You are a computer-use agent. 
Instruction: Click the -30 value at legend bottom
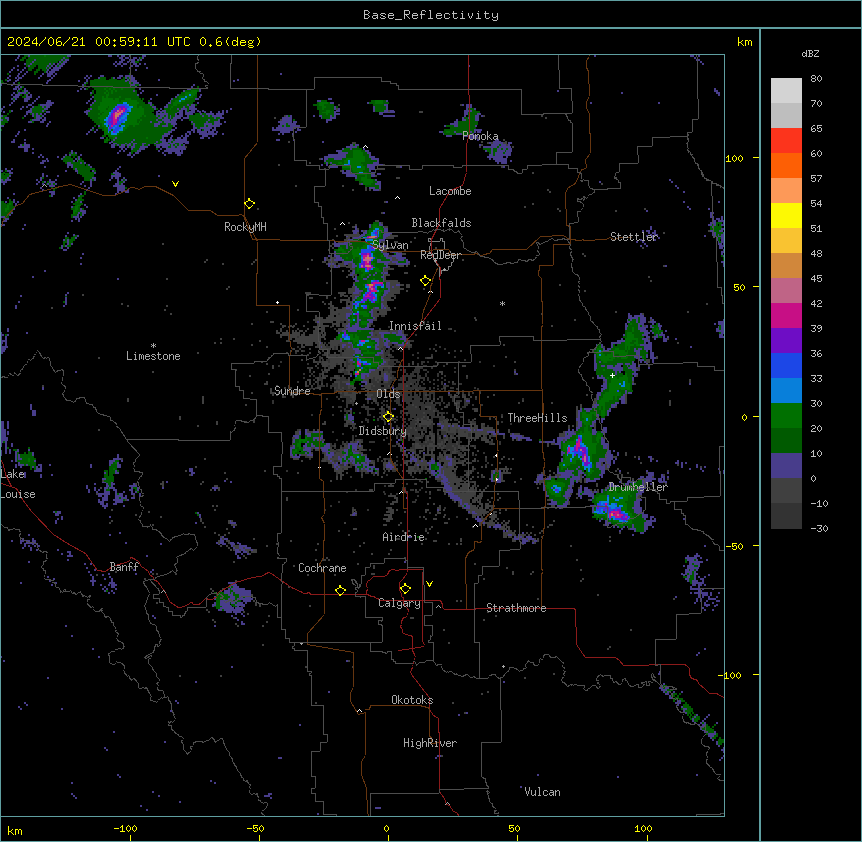(x=819, y=528)
